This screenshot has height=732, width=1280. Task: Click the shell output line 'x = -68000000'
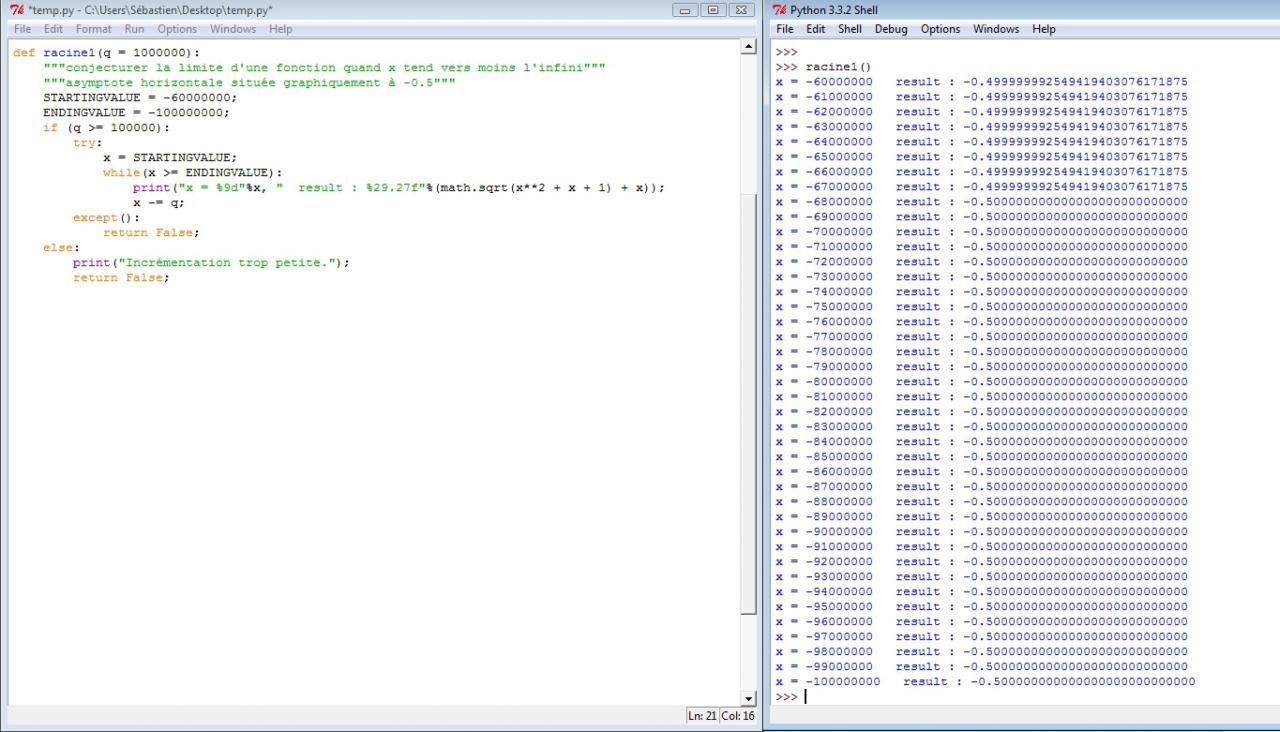(981, 202)
